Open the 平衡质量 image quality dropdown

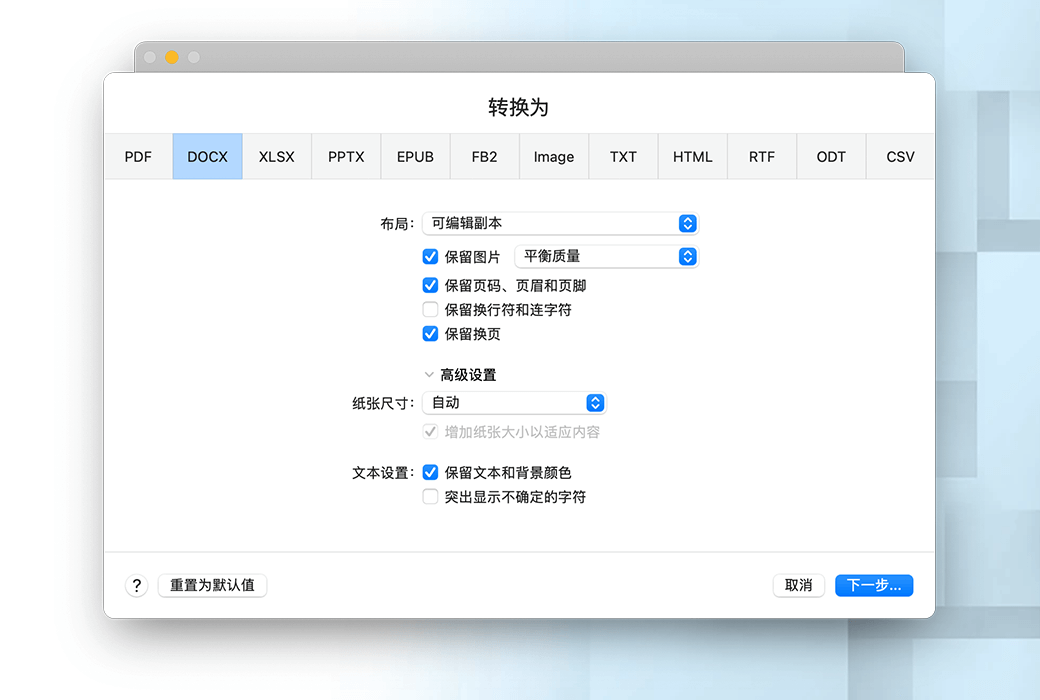tap(605, 257)
